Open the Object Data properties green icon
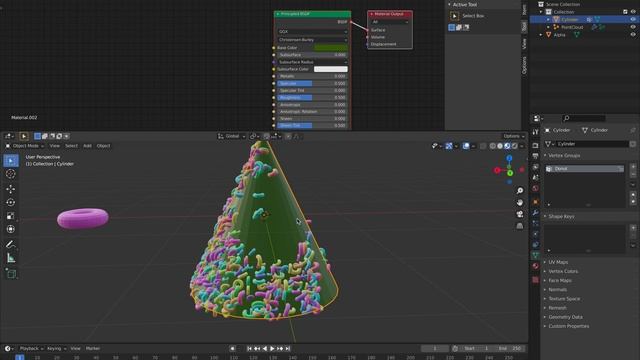This screenshot has width=640, height=360. [x=535, y=255]
